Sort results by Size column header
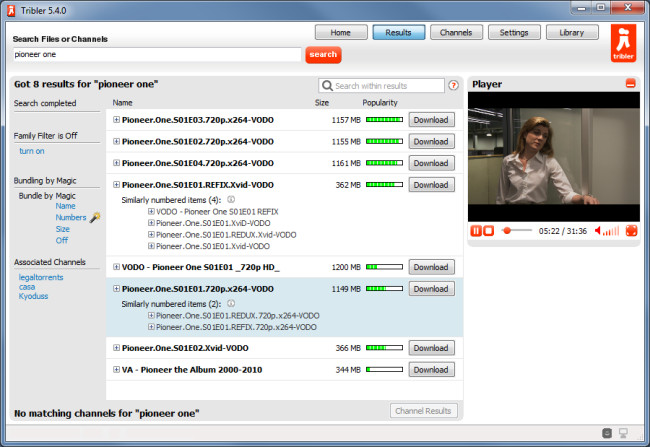This screenshot has width=650, height=447. pos(322,102)
